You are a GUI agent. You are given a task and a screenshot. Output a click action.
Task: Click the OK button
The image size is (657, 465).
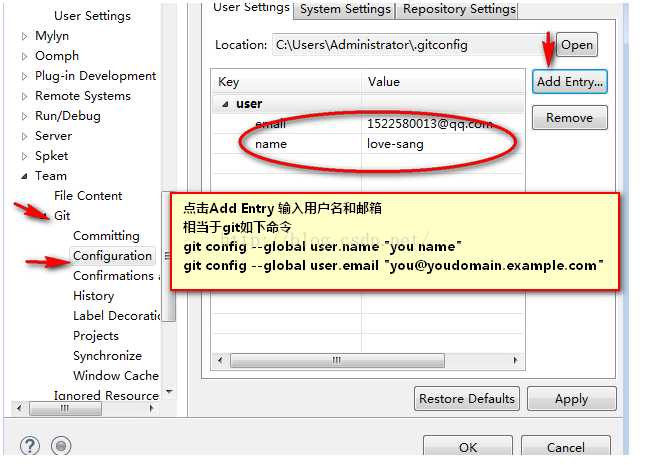click(x=468, y=447)
